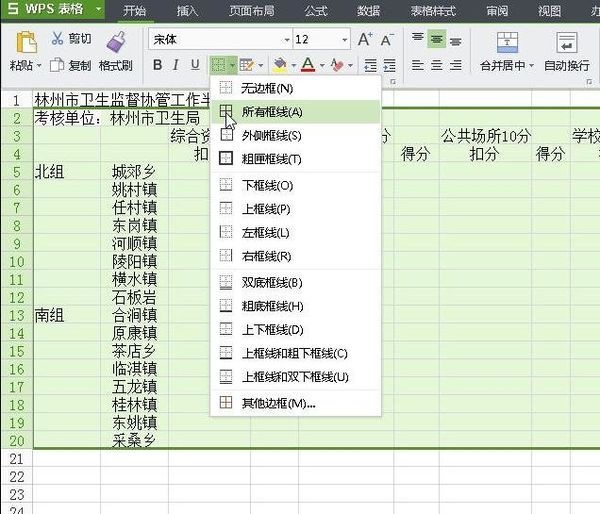
Task: Choose 双底框线(B) from border menu
Action: [x=295, y=283]
